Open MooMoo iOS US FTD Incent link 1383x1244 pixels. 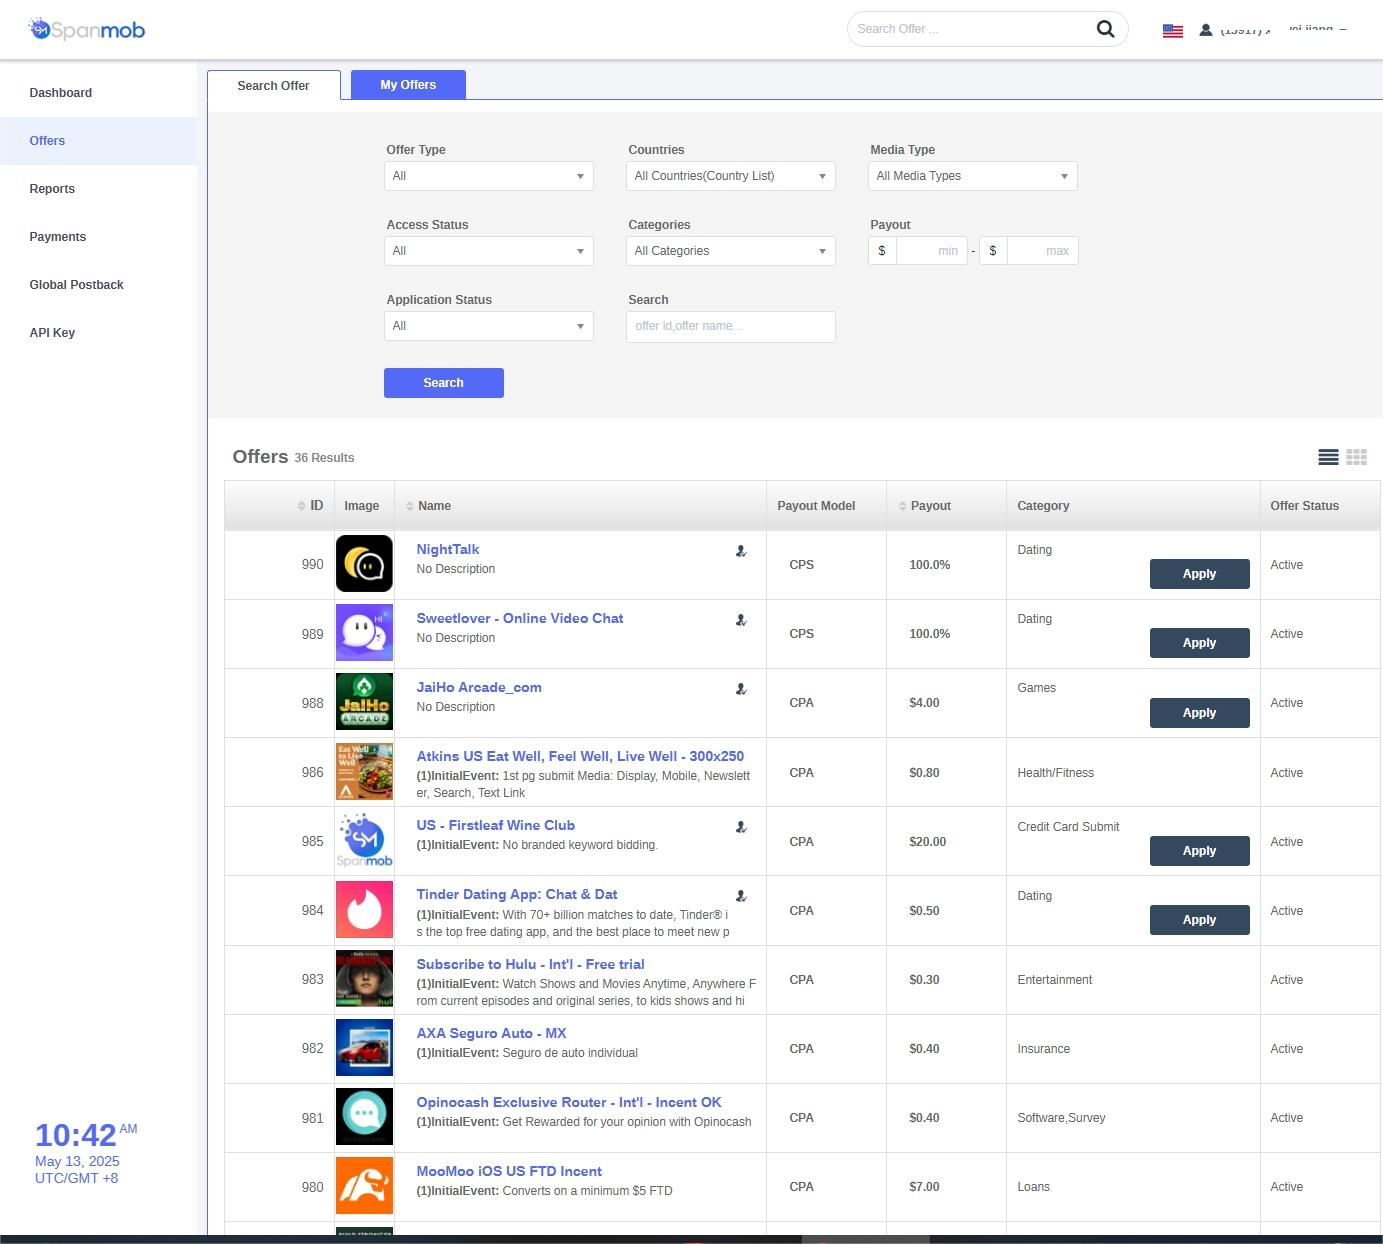click(509, 1171)
